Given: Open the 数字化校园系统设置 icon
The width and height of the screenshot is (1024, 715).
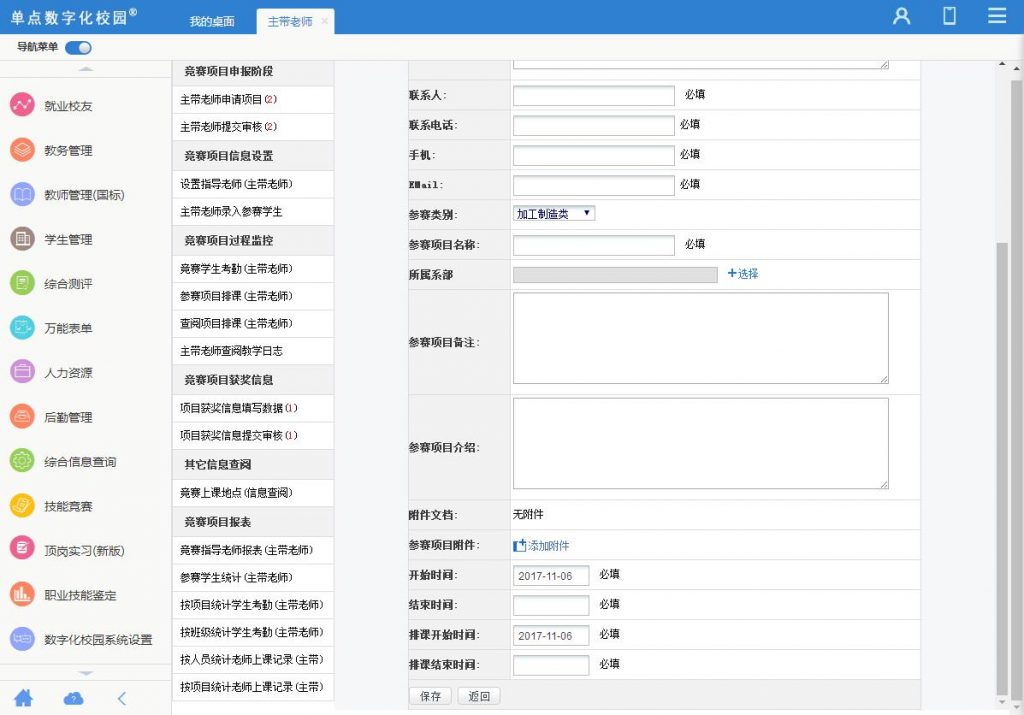Looking at the screenshot, I should coord(22,639).
